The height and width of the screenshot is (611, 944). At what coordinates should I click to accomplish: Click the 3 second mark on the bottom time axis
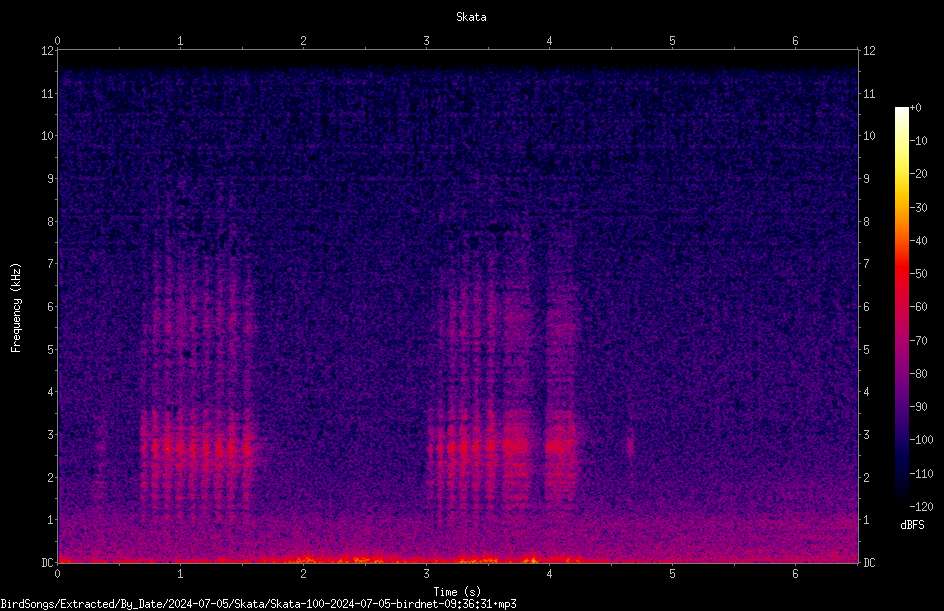426,574
